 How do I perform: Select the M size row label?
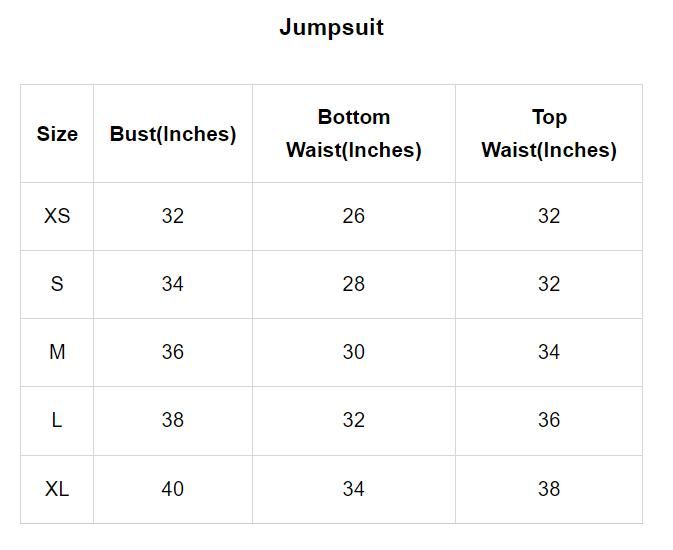[x=57, y=352]
